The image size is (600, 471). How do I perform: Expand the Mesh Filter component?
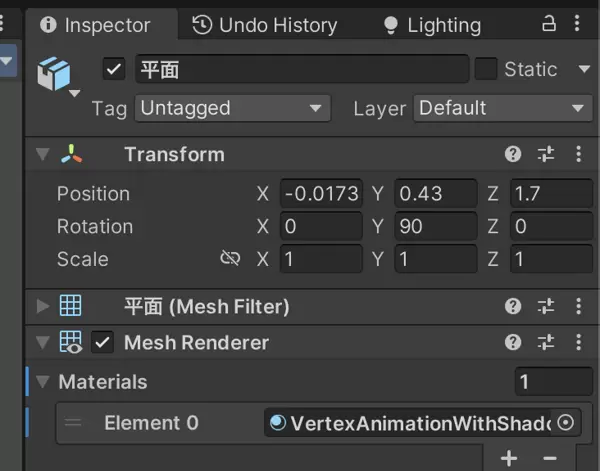[x=42, y=307]
